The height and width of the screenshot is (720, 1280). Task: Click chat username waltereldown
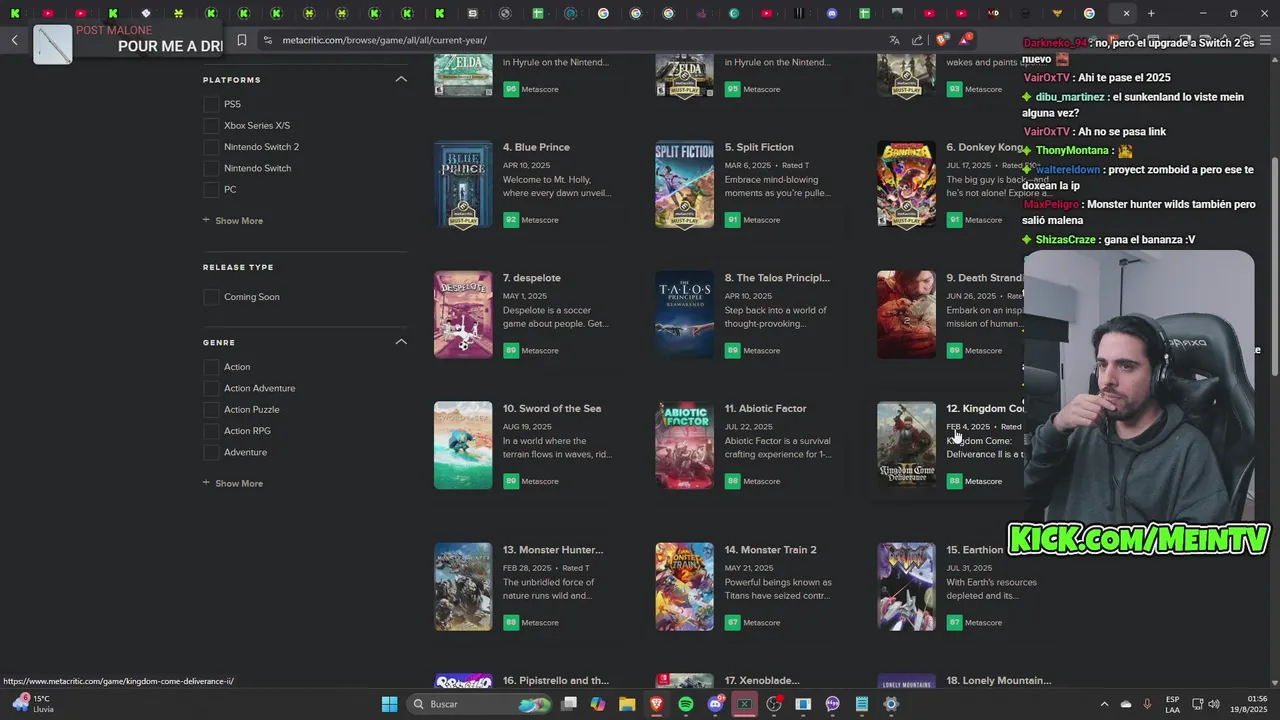[1068, 170]
